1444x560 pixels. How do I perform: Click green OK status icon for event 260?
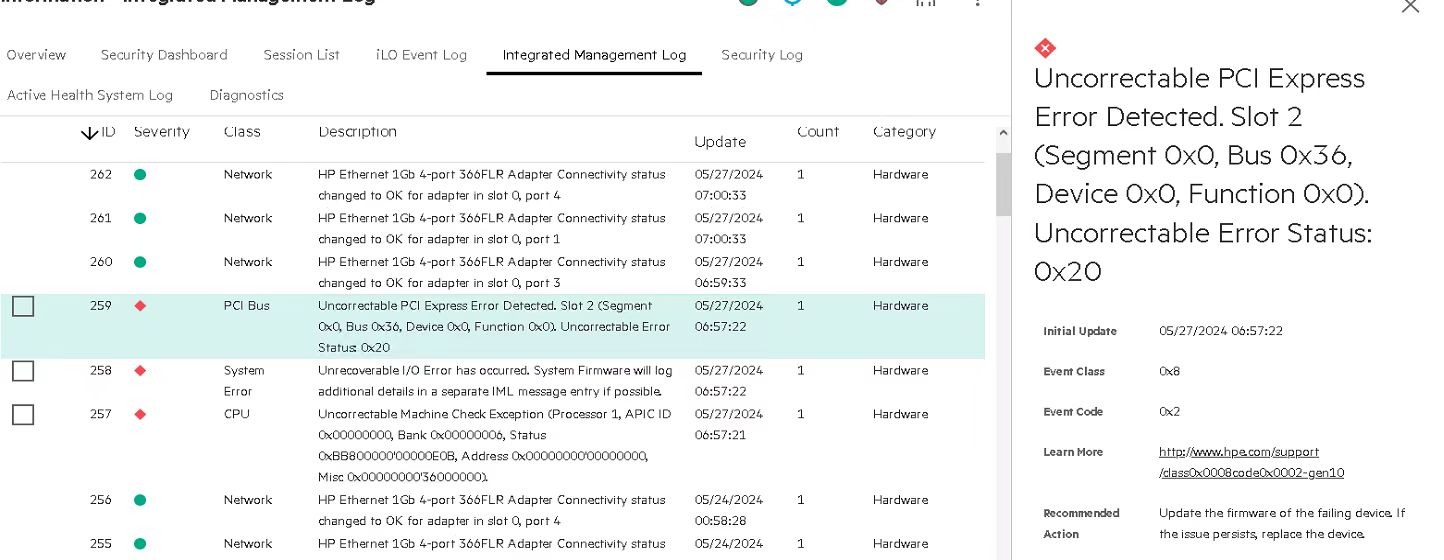[140, 262]
